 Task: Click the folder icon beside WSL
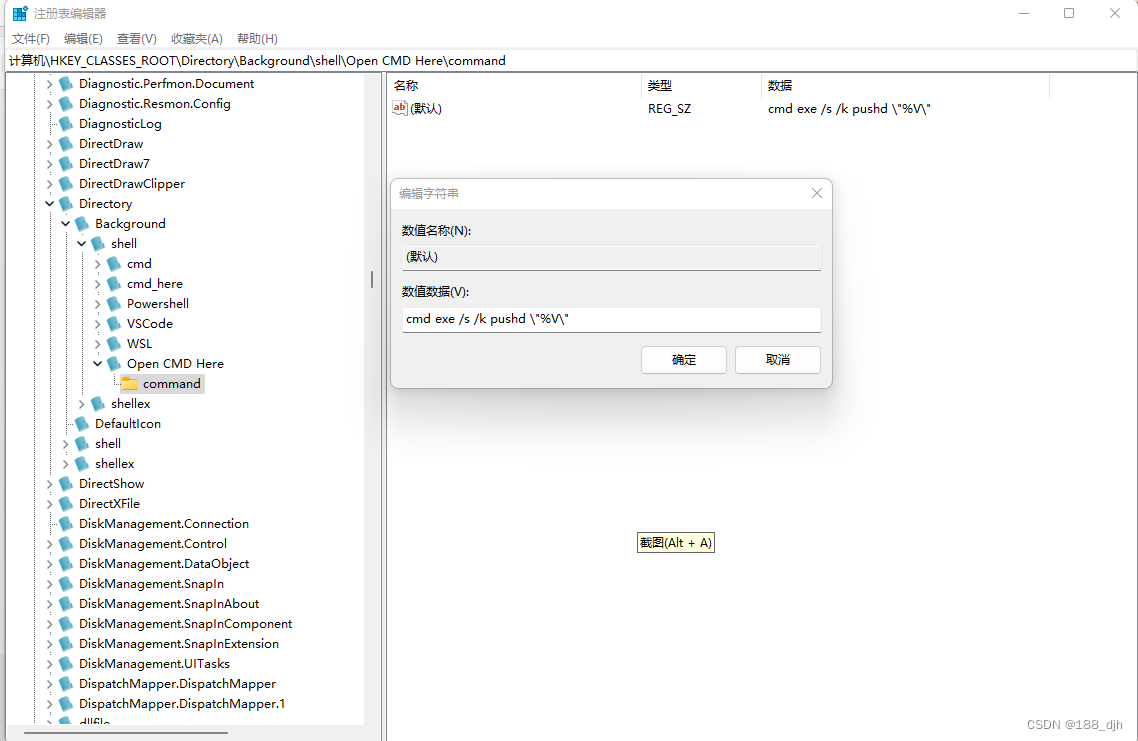coord(114,343)
